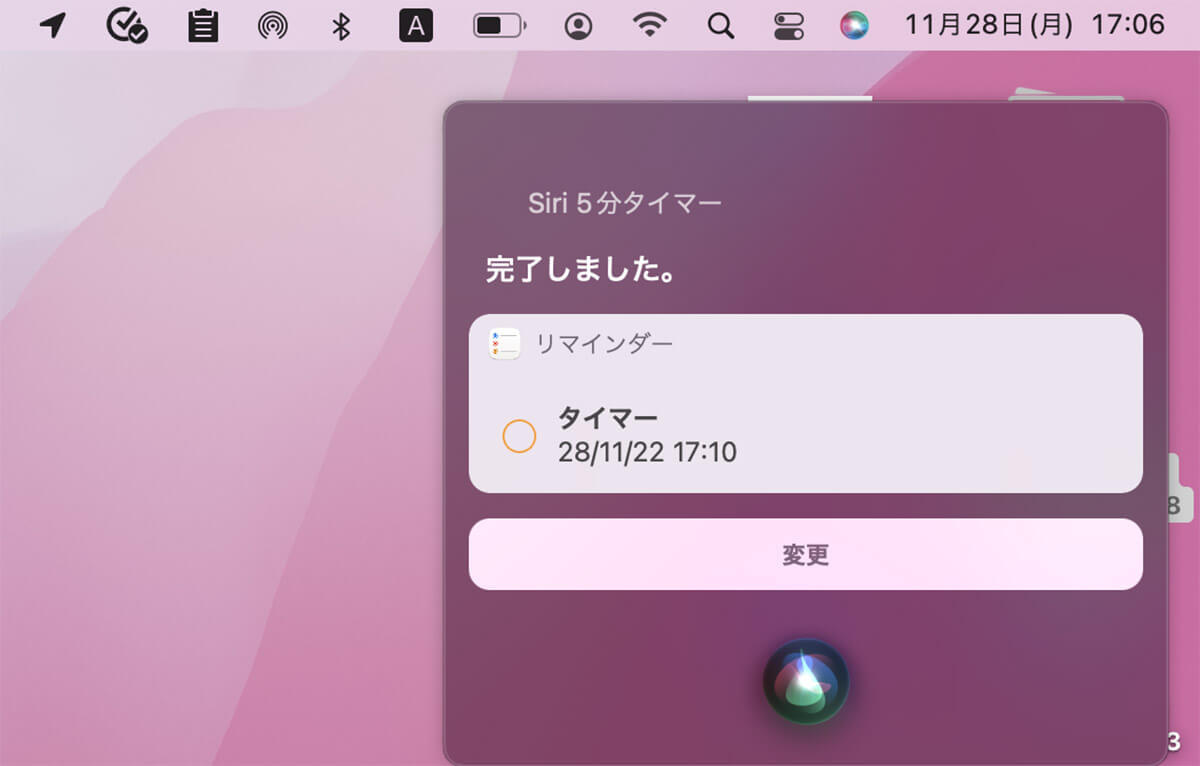Open Spotlight search magnifier
The width and height of the screenshot is (1200, 766).
pyautogui.click(x=721, y=25)
